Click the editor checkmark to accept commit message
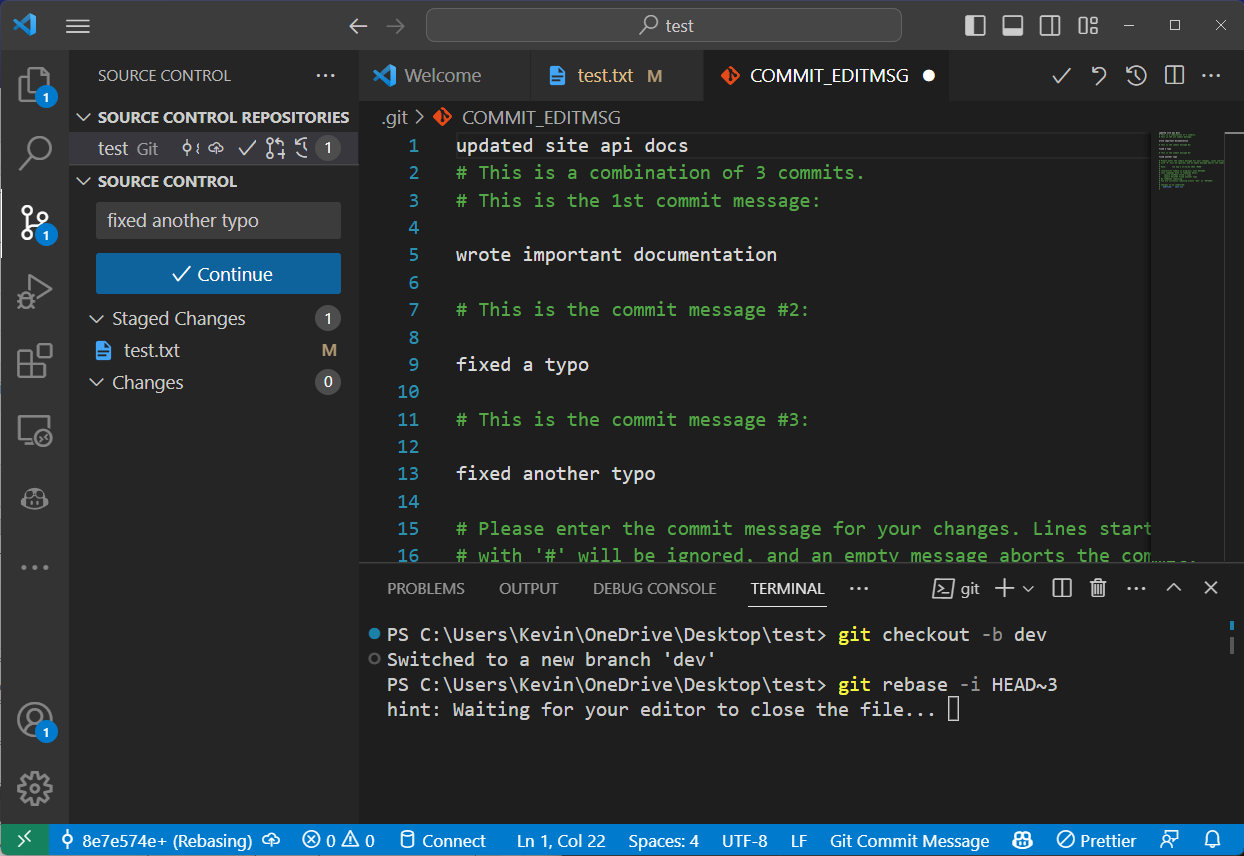Viewport: 1244px width, 856px height. click(1061, 76)
